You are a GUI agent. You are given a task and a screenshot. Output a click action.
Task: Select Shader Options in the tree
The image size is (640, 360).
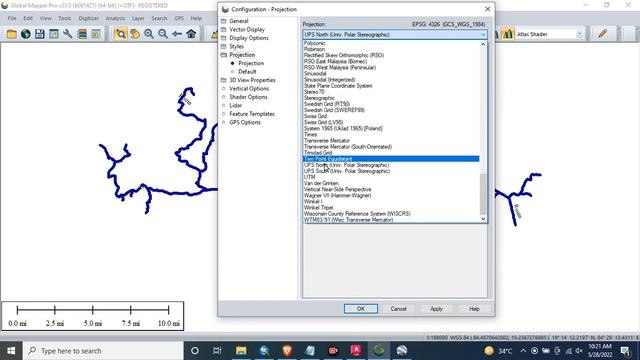pos(248,97)
